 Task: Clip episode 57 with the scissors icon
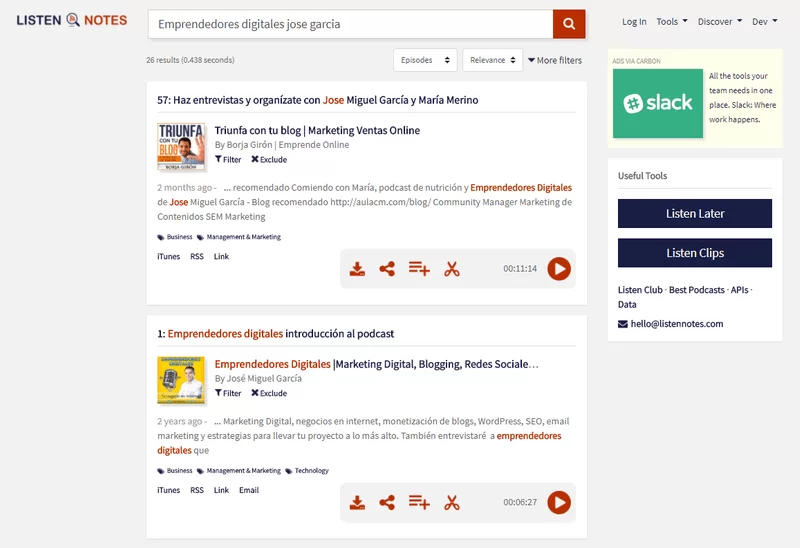coord(452,269)
